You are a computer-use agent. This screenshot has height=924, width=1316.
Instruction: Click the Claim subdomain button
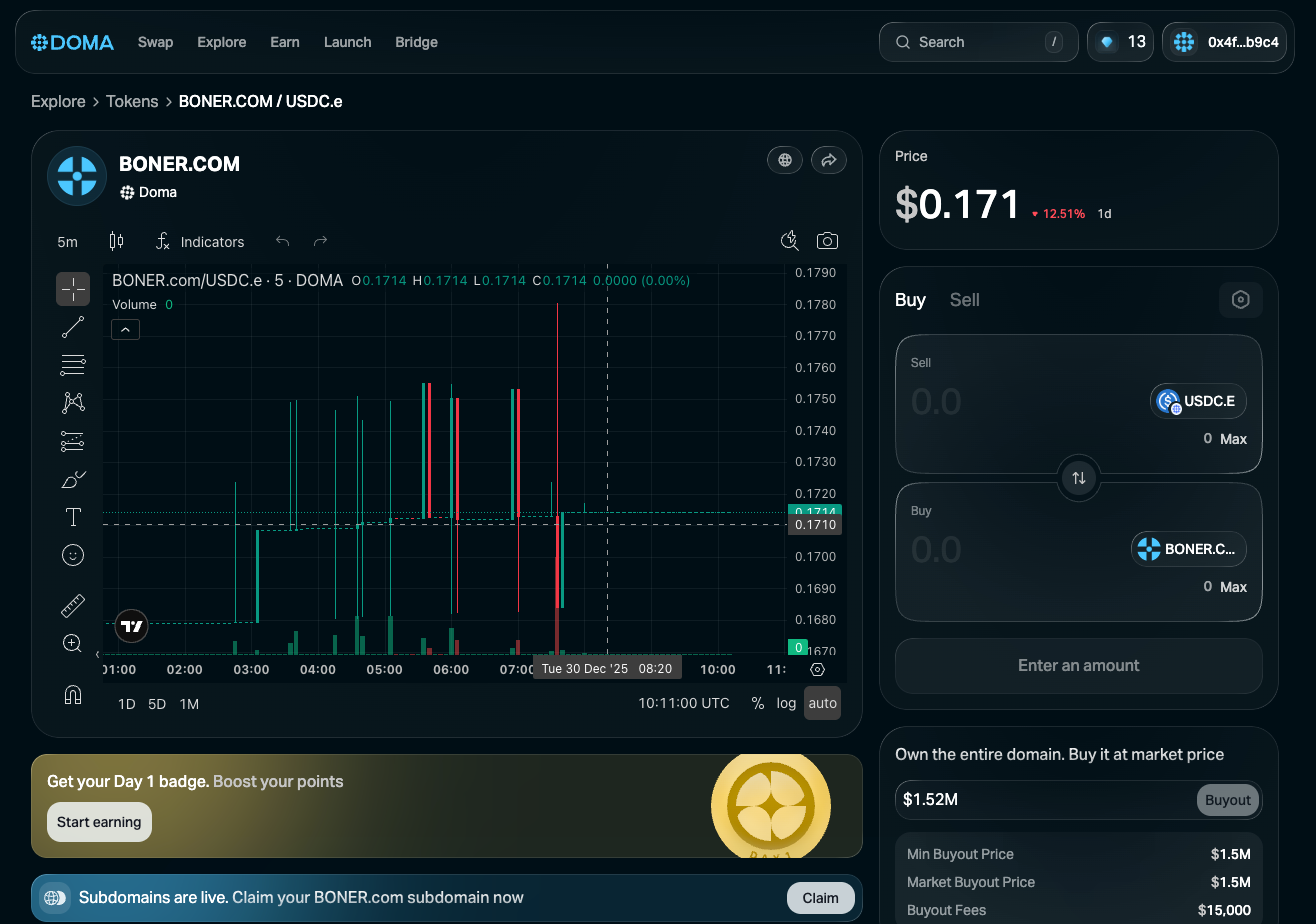820,898
